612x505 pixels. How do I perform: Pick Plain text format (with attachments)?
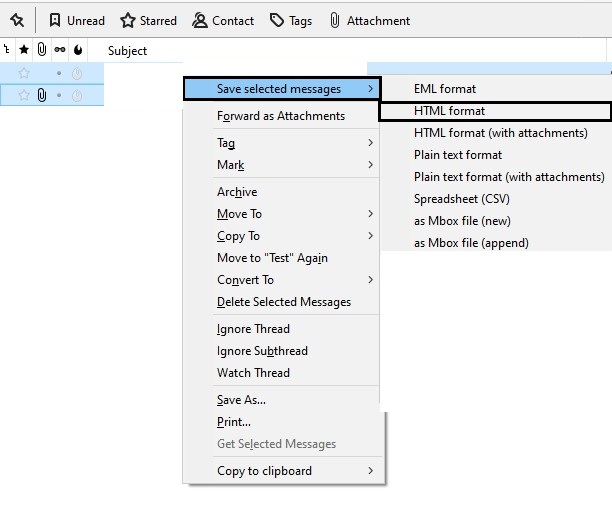pyautogui.click(x=496, y=177)
